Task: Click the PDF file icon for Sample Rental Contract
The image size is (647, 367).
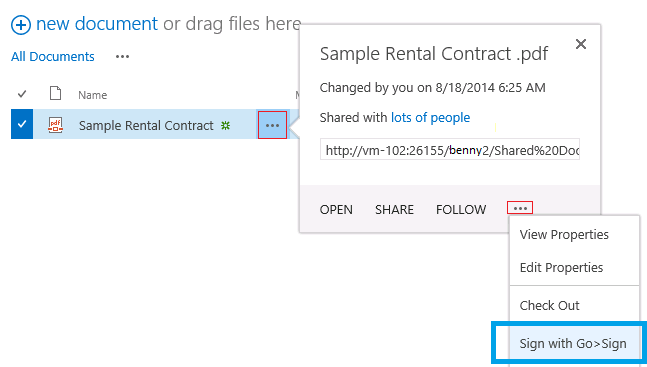Action: click(55, 125)
